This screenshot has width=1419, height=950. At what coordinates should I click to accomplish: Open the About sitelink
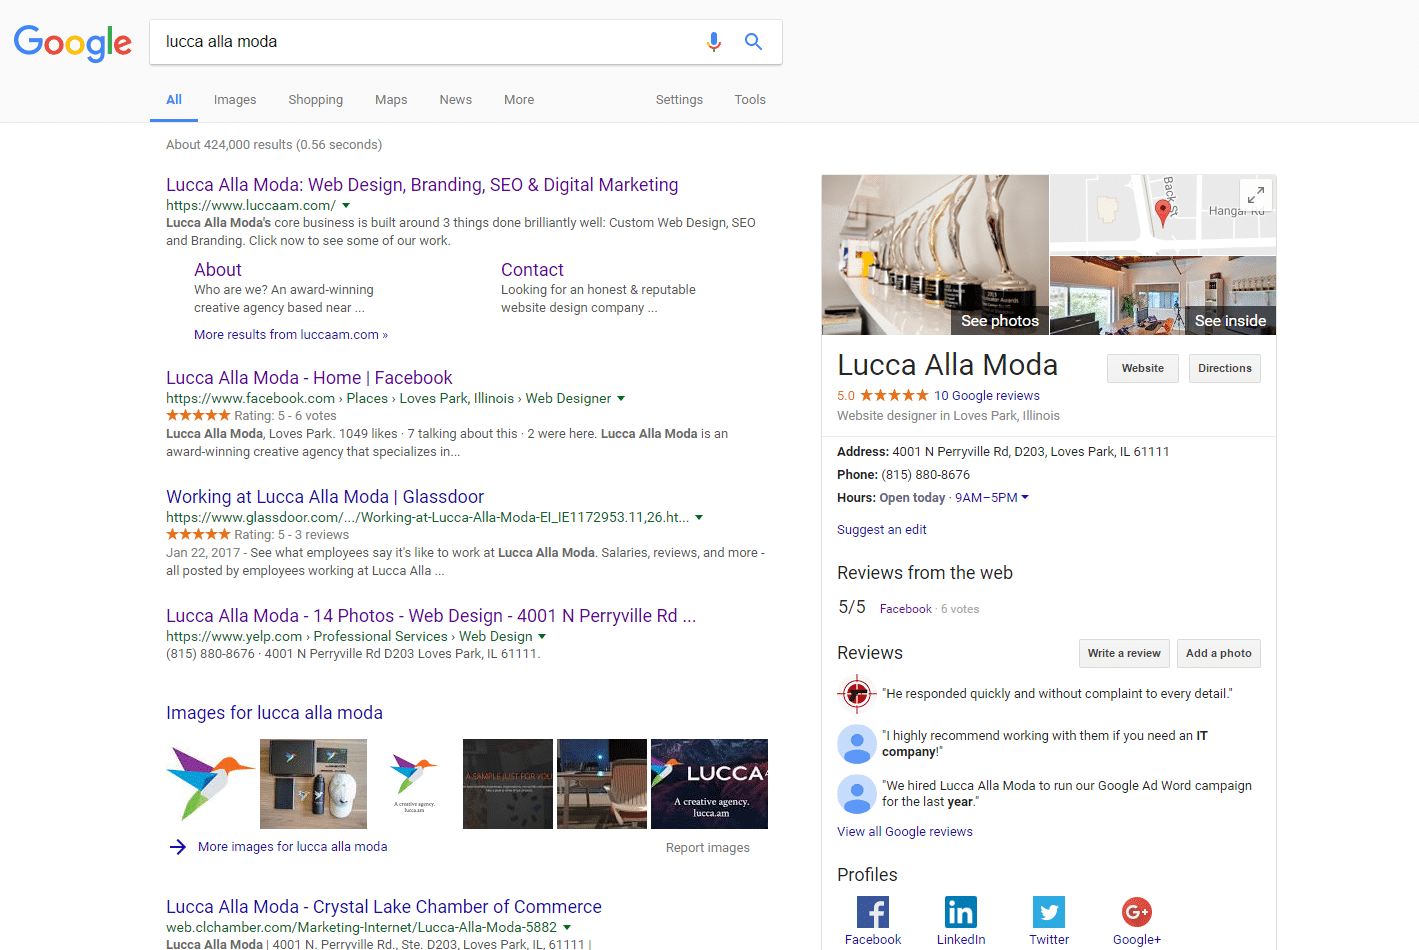218,270
